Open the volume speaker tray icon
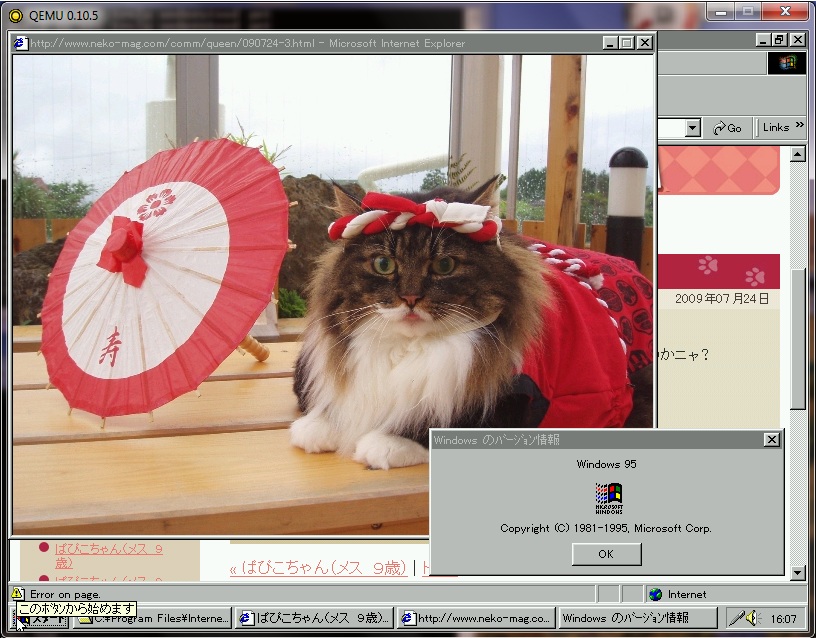816x638 pixels. 753,618
